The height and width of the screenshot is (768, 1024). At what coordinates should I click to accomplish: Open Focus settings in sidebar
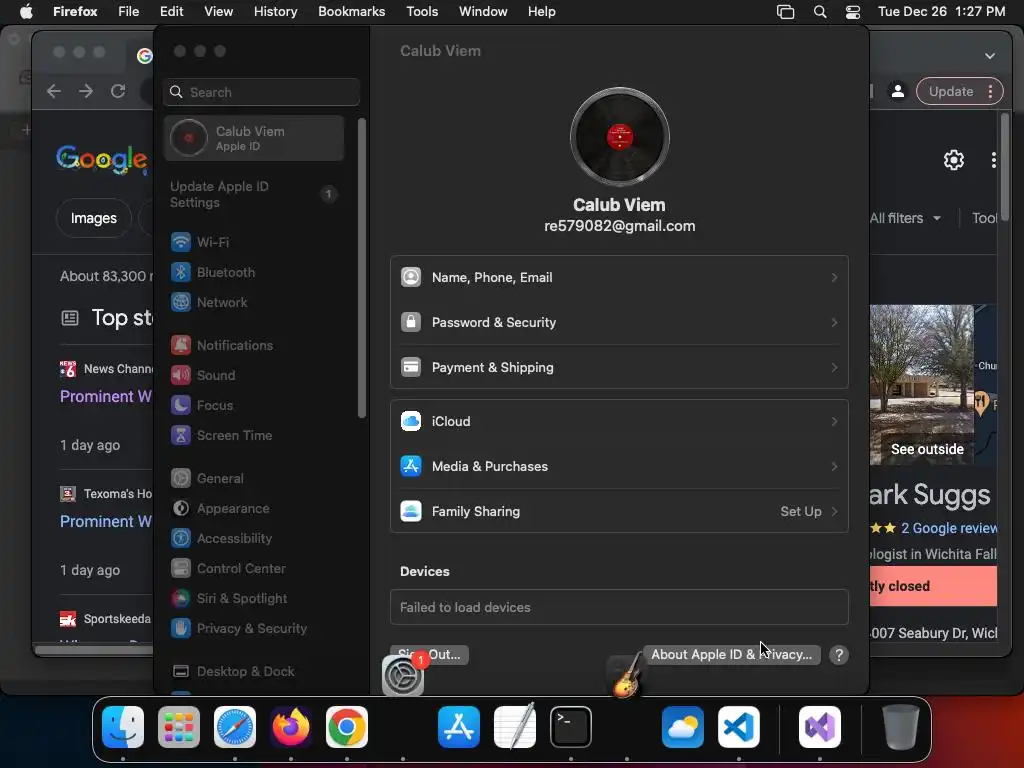[201, 406]
